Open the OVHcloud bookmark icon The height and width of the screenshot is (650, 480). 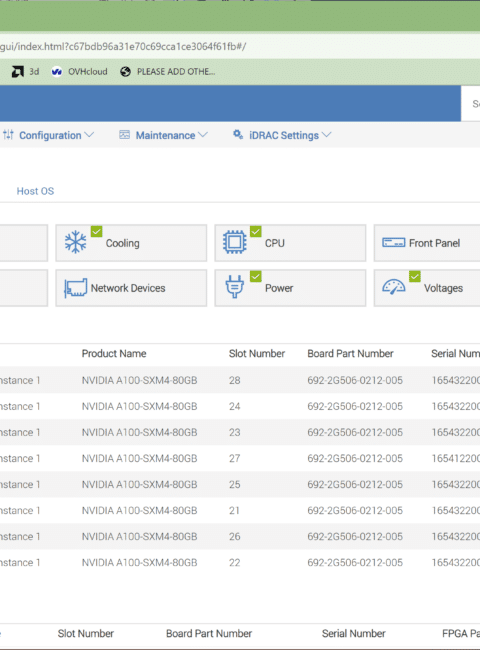point(57,72)
